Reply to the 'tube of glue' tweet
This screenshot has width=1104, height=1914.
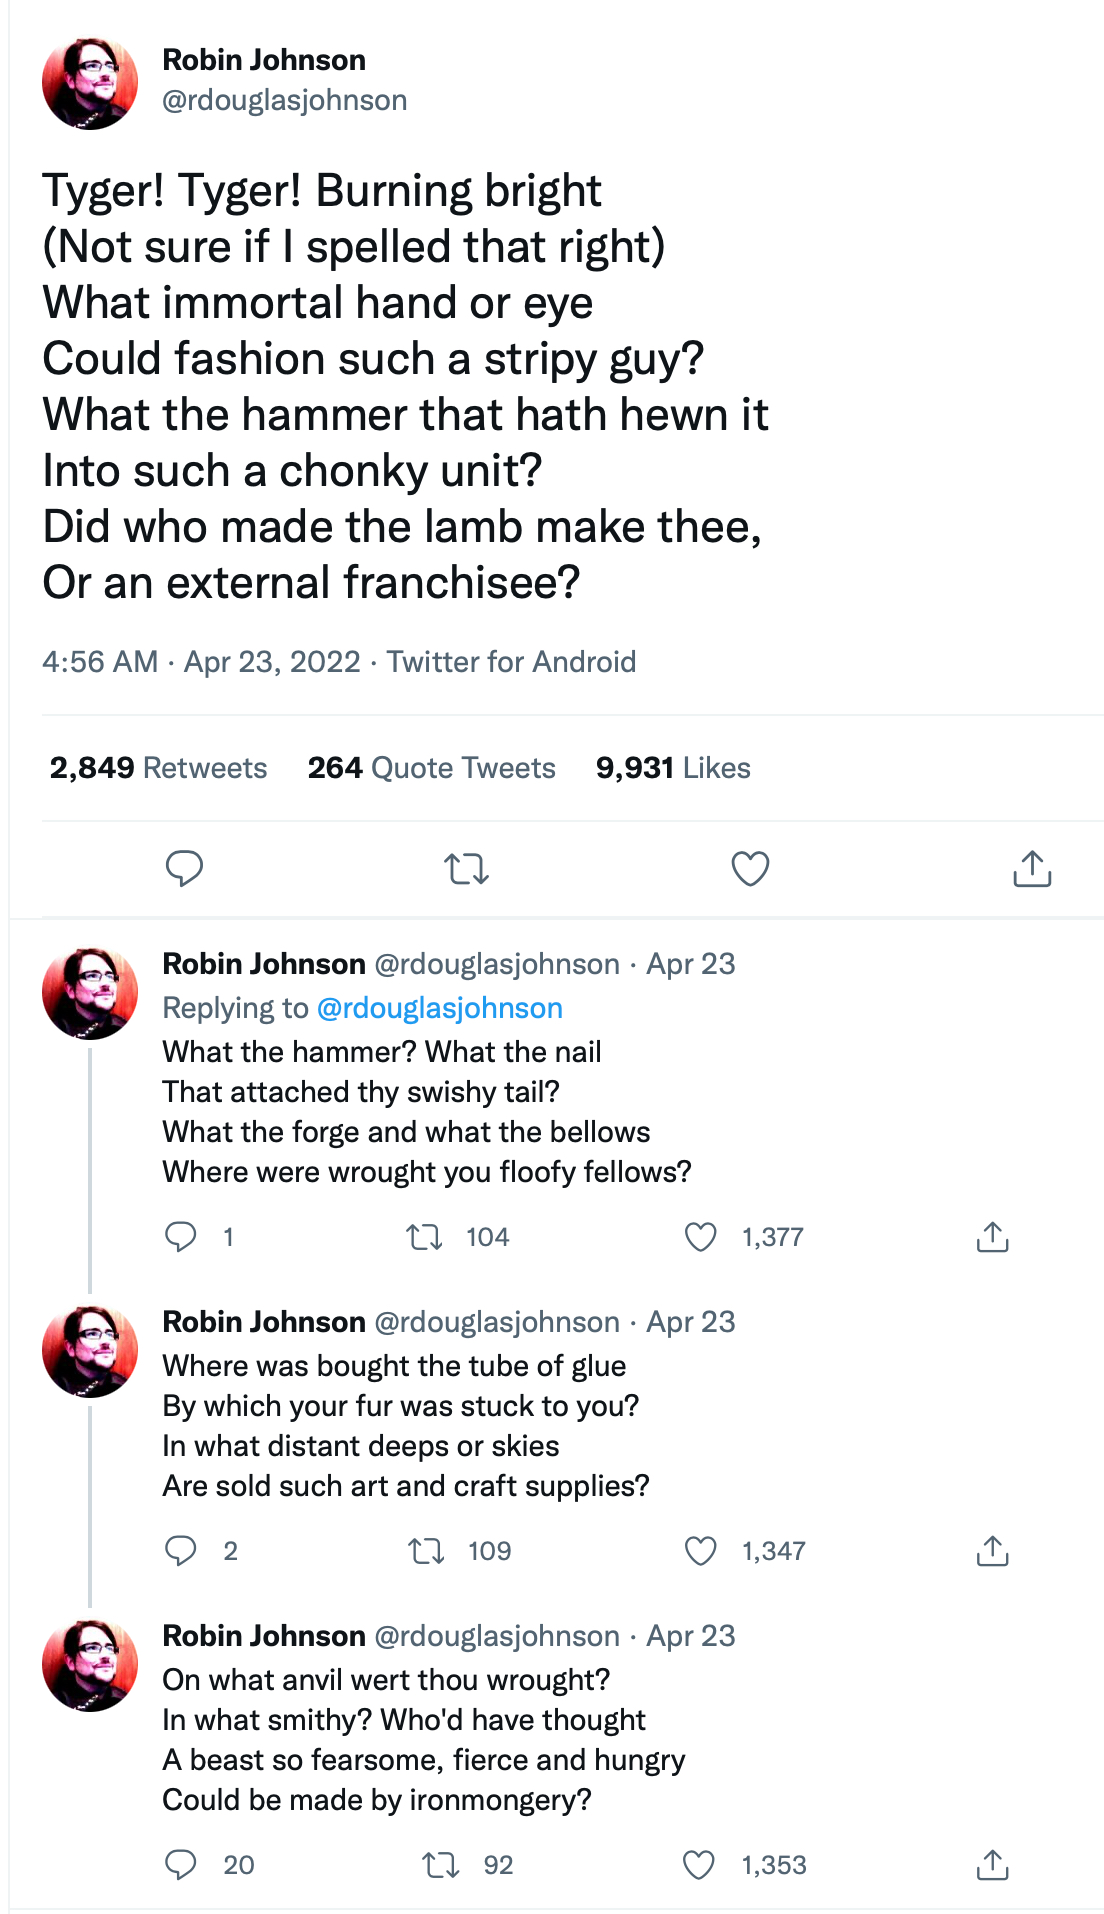pos(181,1551)
